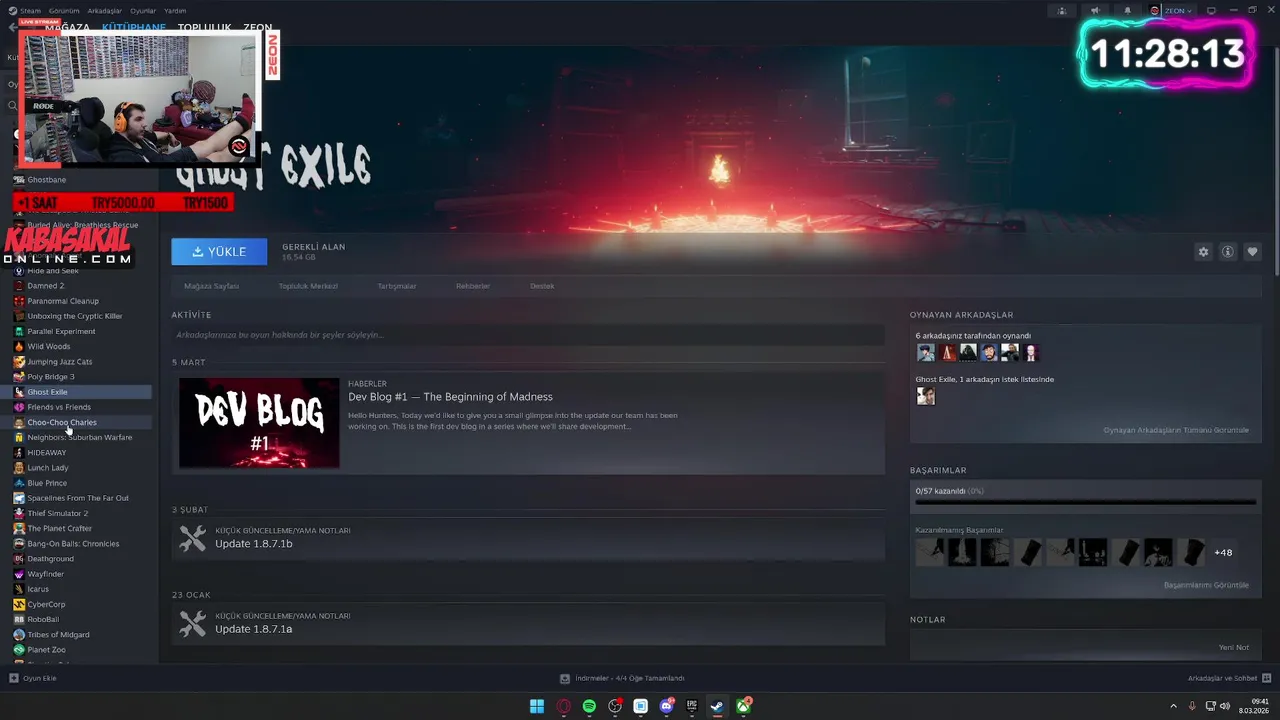Screen dimensions: 1280x720
Task: Click the microphone icon in the system tray
Action: point(1191,706)
